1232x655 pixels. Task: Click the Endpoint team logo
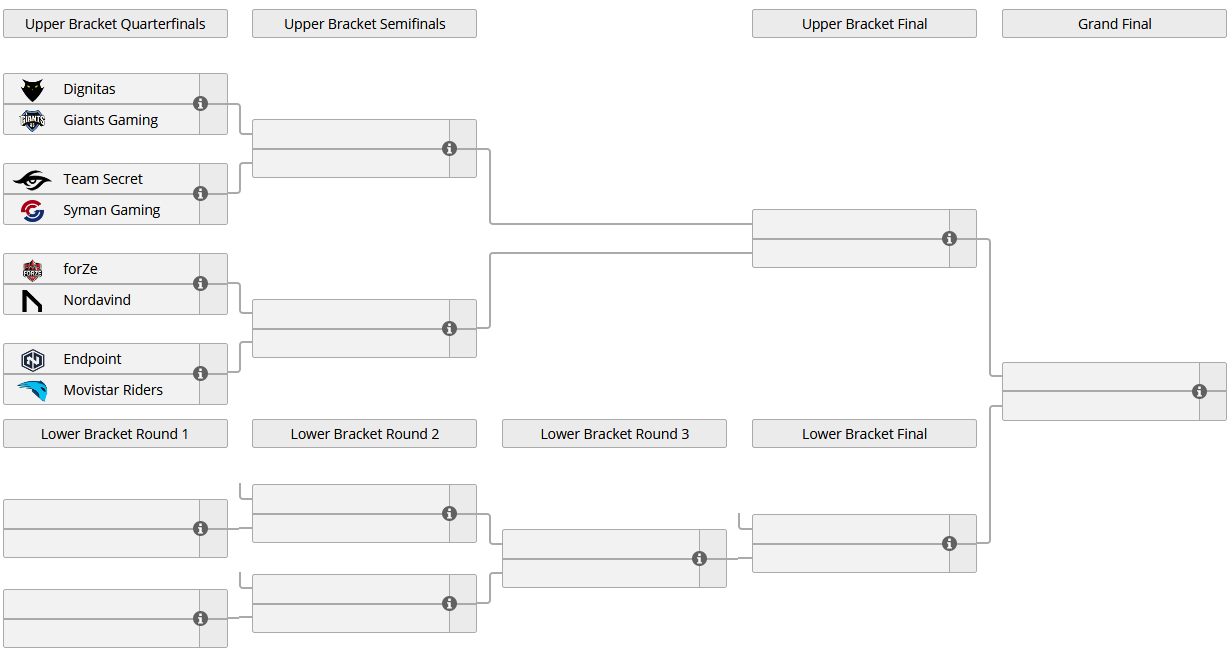click(33, 360)
